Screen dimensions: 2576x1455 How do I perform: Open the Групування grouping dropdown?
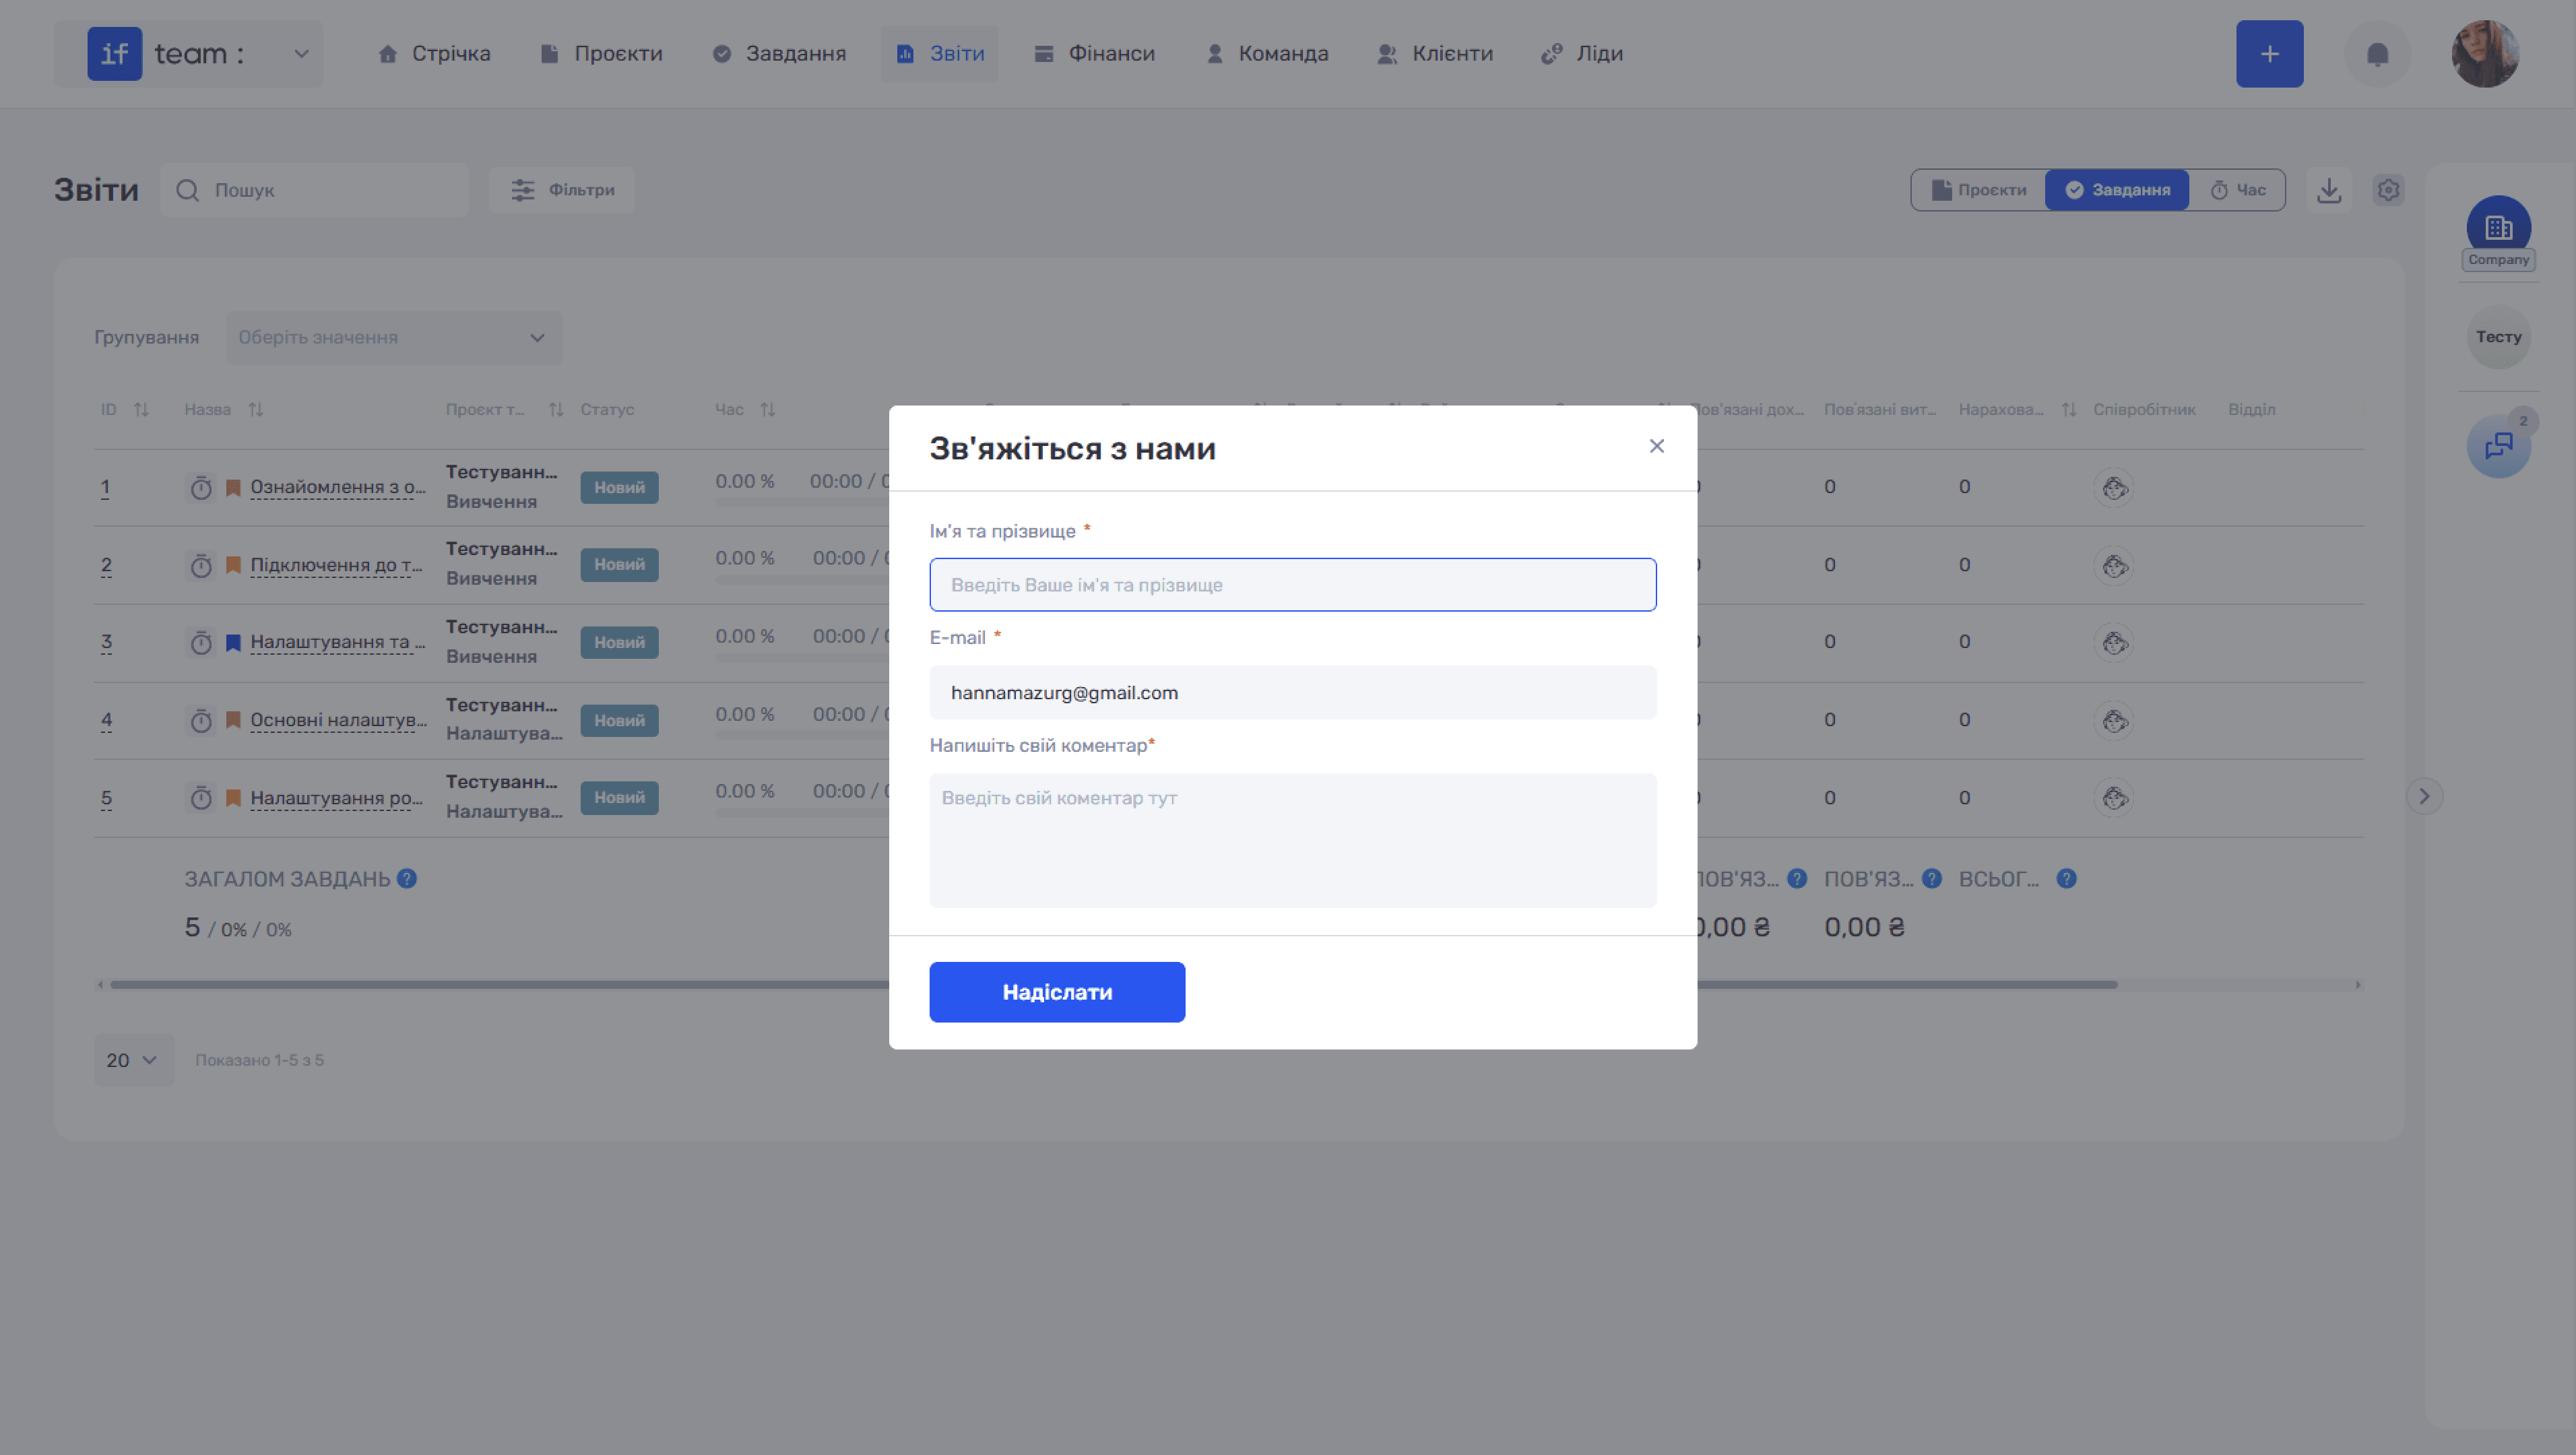tap(394, 338)
